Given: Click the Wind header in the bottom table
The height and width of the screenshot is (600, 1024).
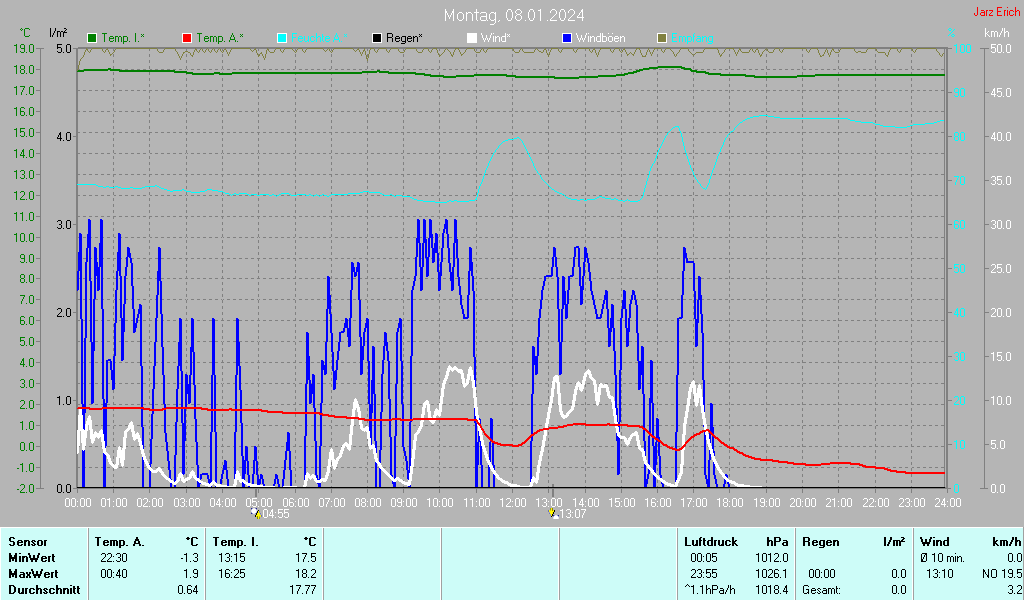Looking at the screenshot, I should 935,541.
